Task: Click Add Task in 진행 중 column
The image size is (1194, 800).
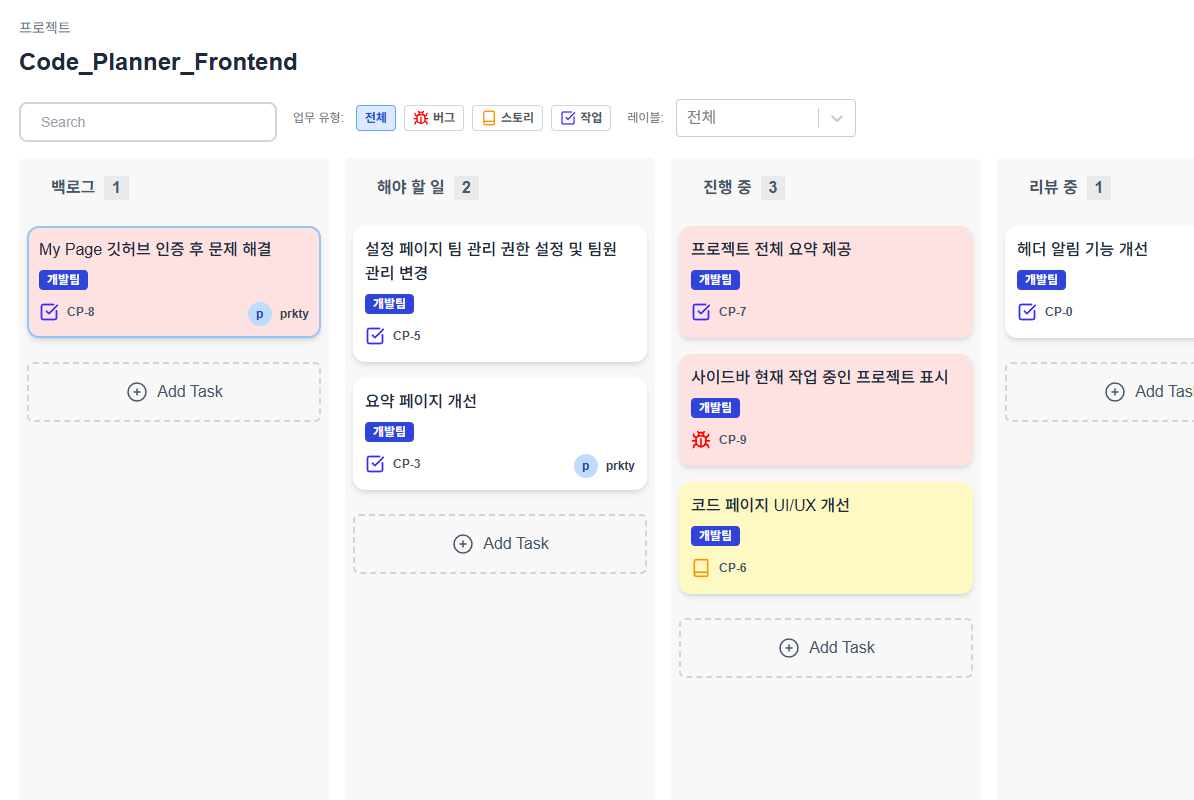Action: (826, 648)
